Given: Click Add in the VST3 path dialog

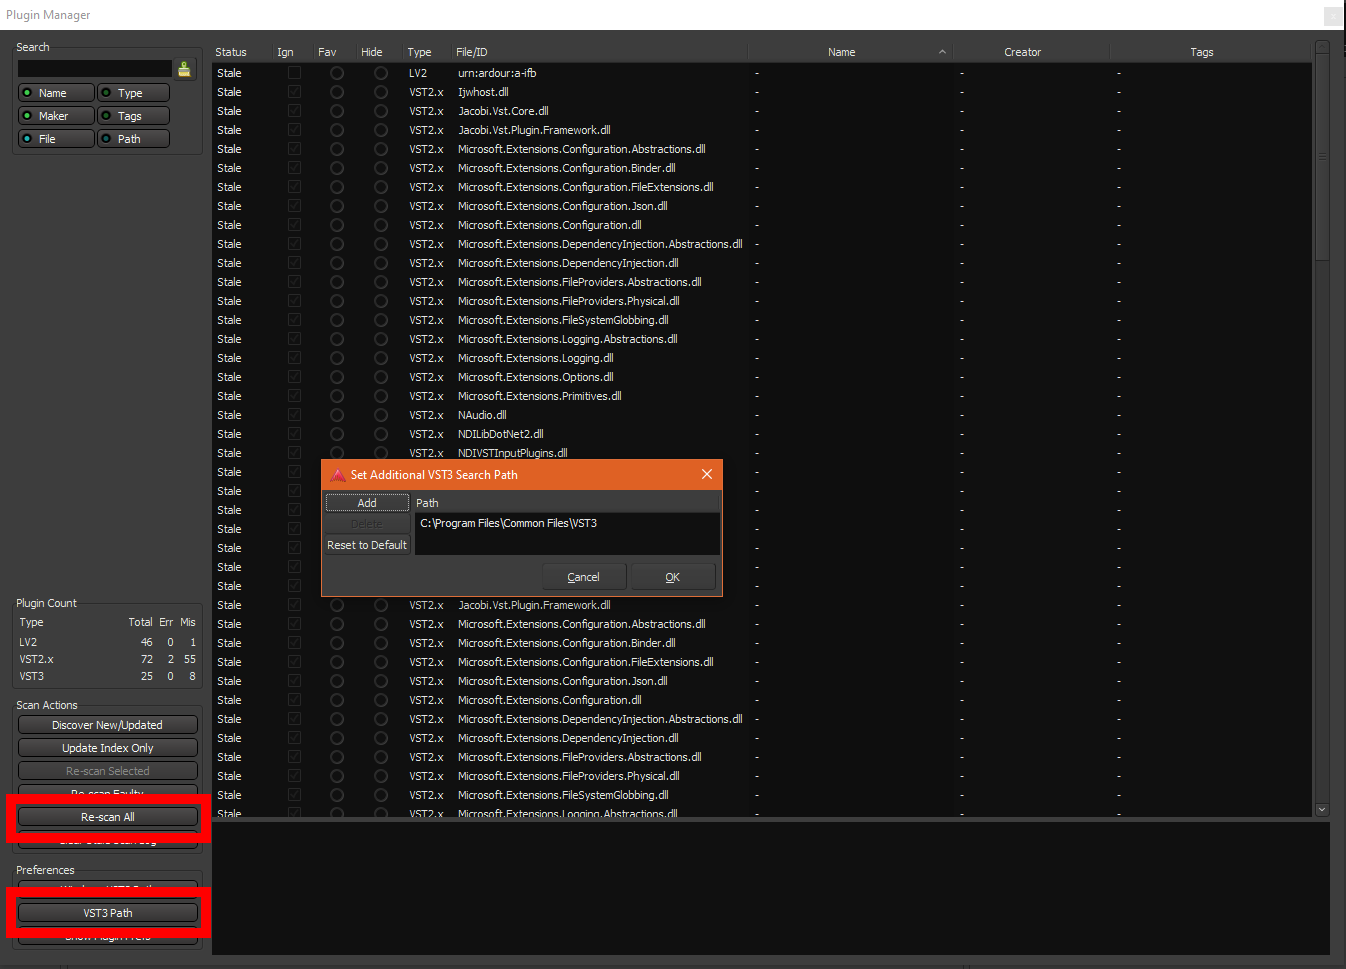Looking at the screenshot, I should tap(367, 503).
